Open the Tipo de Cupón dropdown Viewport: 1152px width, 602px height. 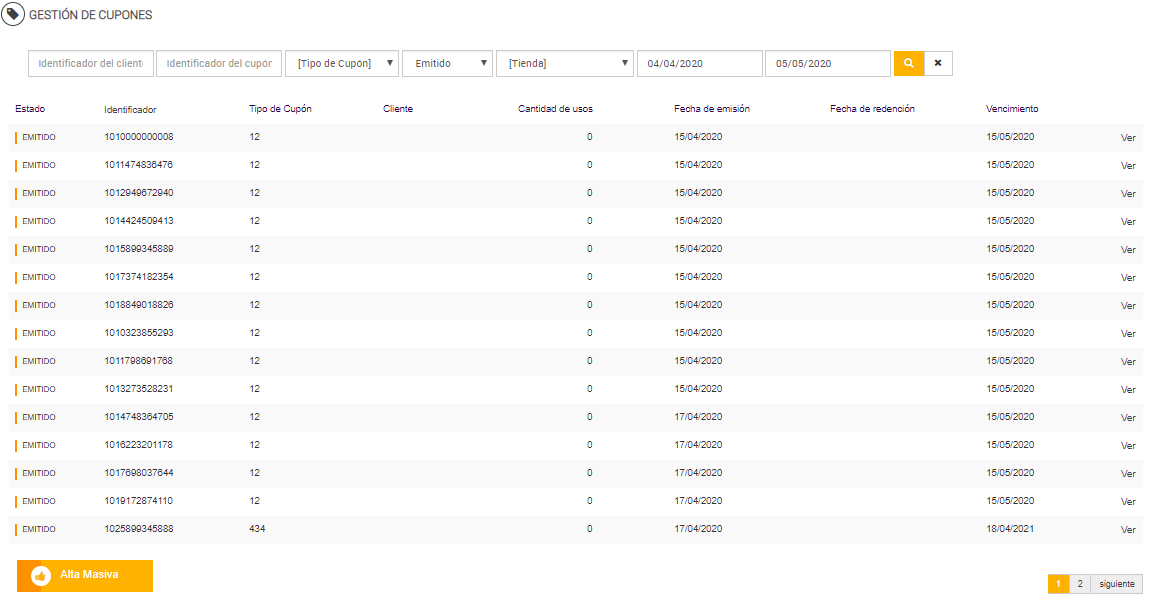[342, 63]
